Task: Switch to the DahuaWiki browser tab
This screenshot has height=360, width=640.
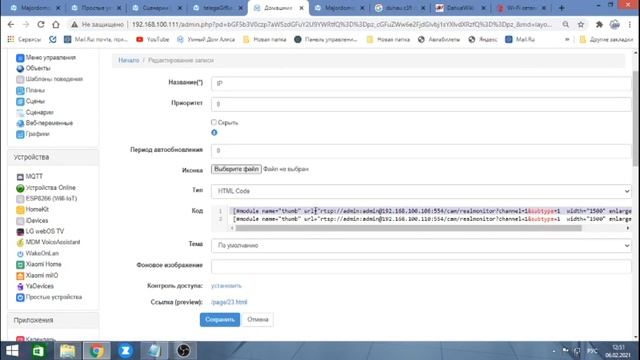Action: 460,8
